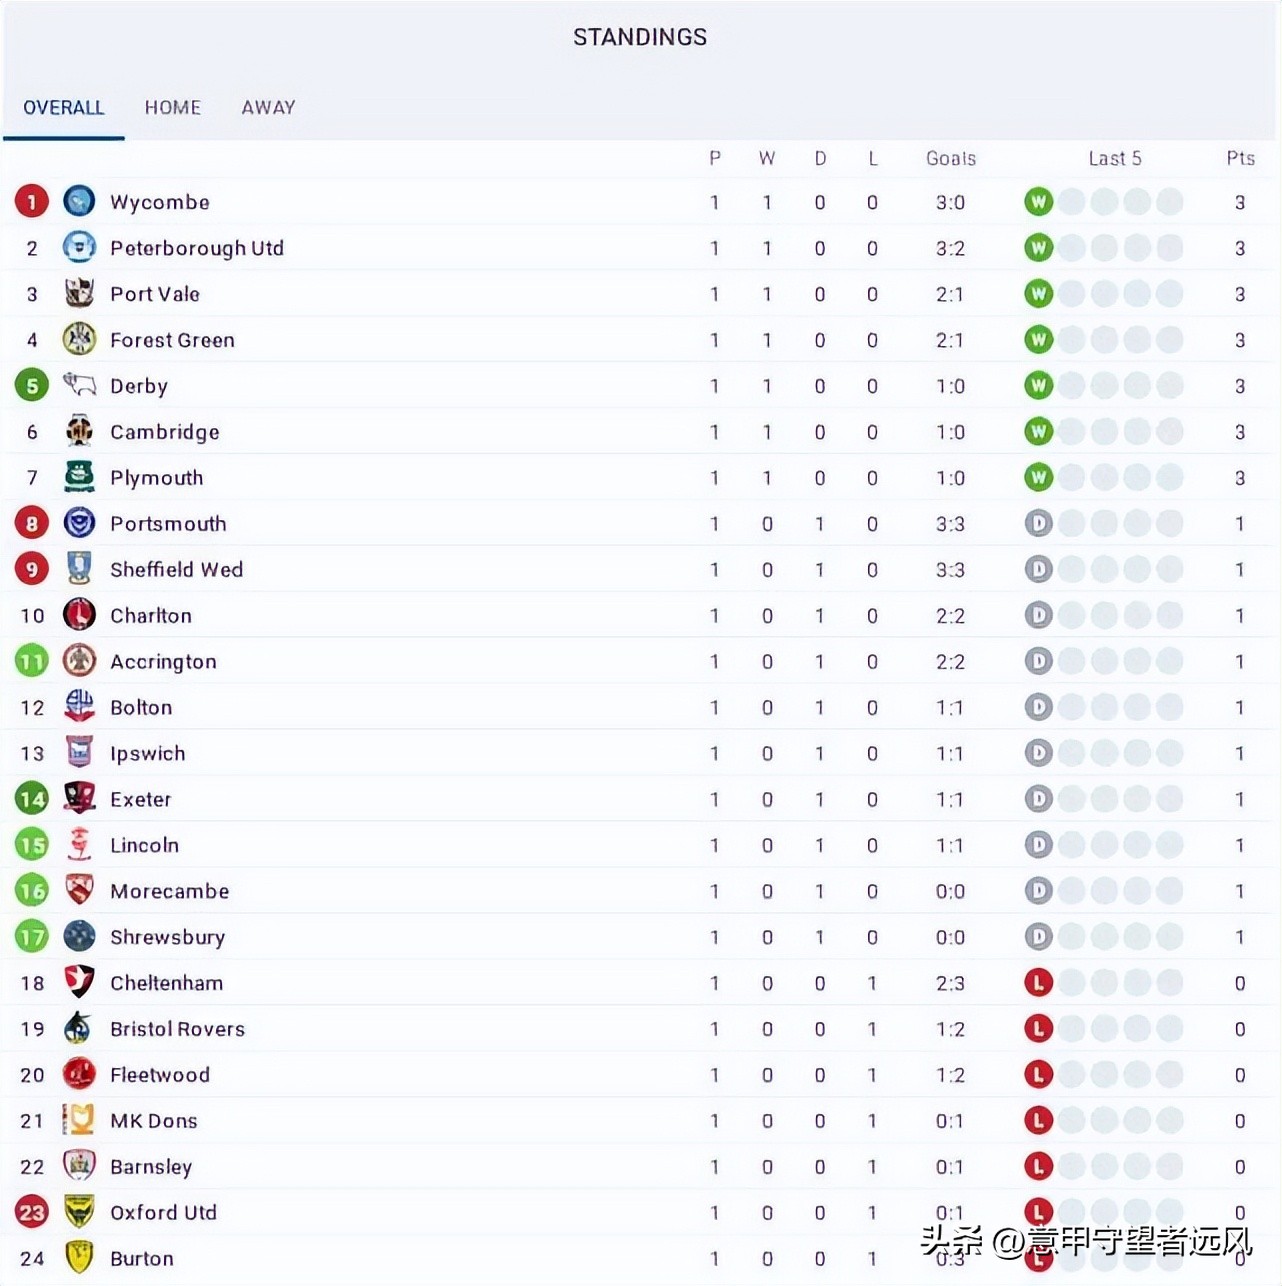The height and width of the screenshot is (1286, 1282).
Task: Click the Plymouth club badge icon
Action: pyautogui.click(x=79, y=477)
